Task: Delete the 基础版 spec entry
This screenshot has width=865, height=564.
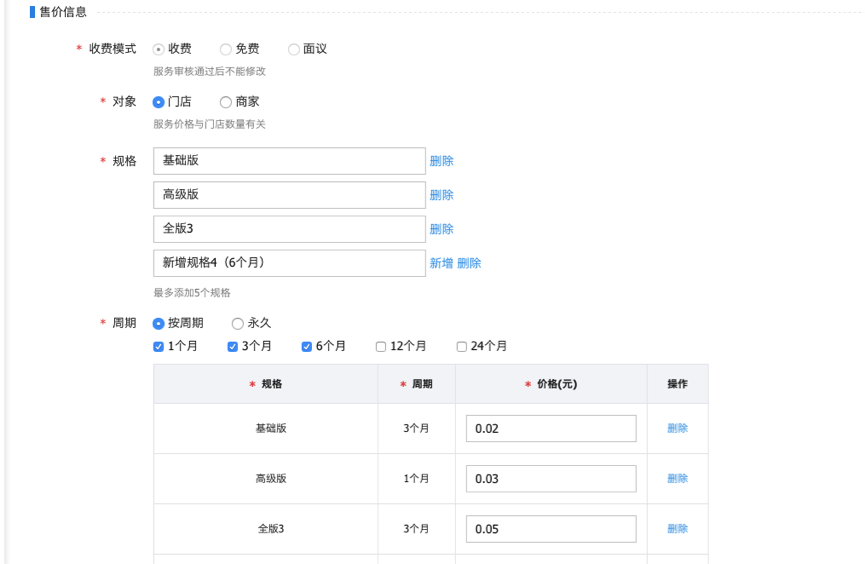Action: point(441,161)
